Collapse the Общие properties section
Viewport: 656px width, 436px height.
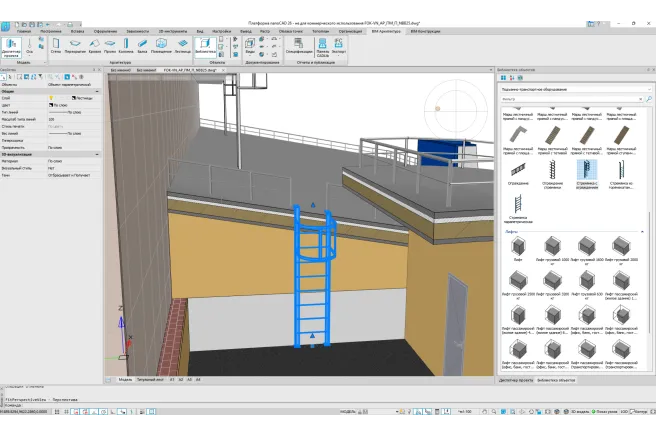(97, 91)
